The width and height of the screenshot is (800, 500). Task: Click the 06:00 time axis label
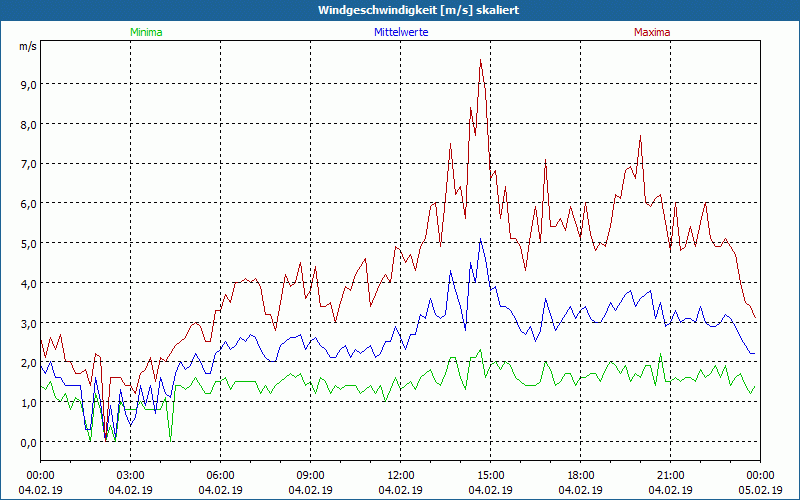click(220, 476)
